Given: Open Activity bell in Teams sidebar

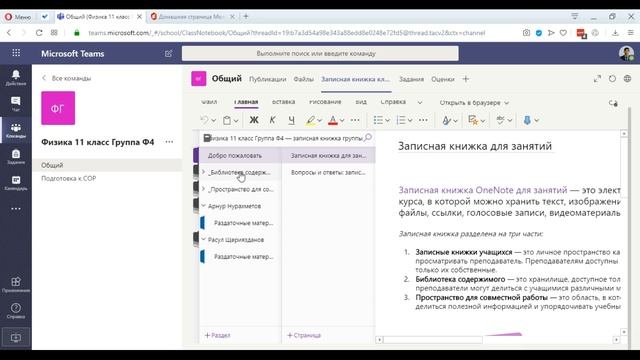Looking at the screenshot, I should 16,77.
